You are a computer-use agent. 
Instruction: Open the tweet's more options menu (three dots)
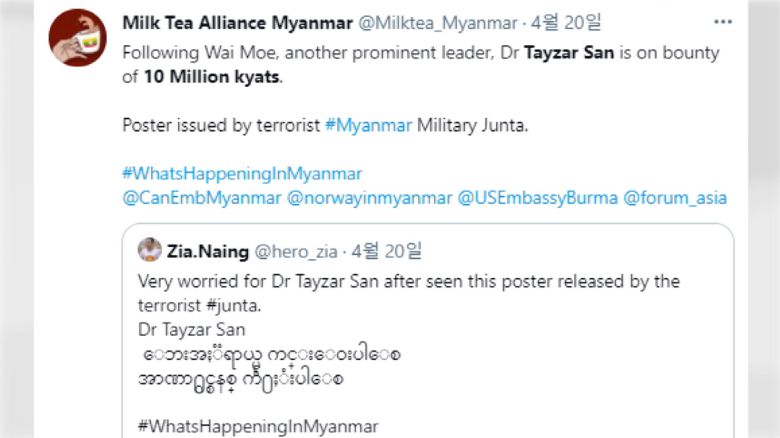click(x=722, y=21)
